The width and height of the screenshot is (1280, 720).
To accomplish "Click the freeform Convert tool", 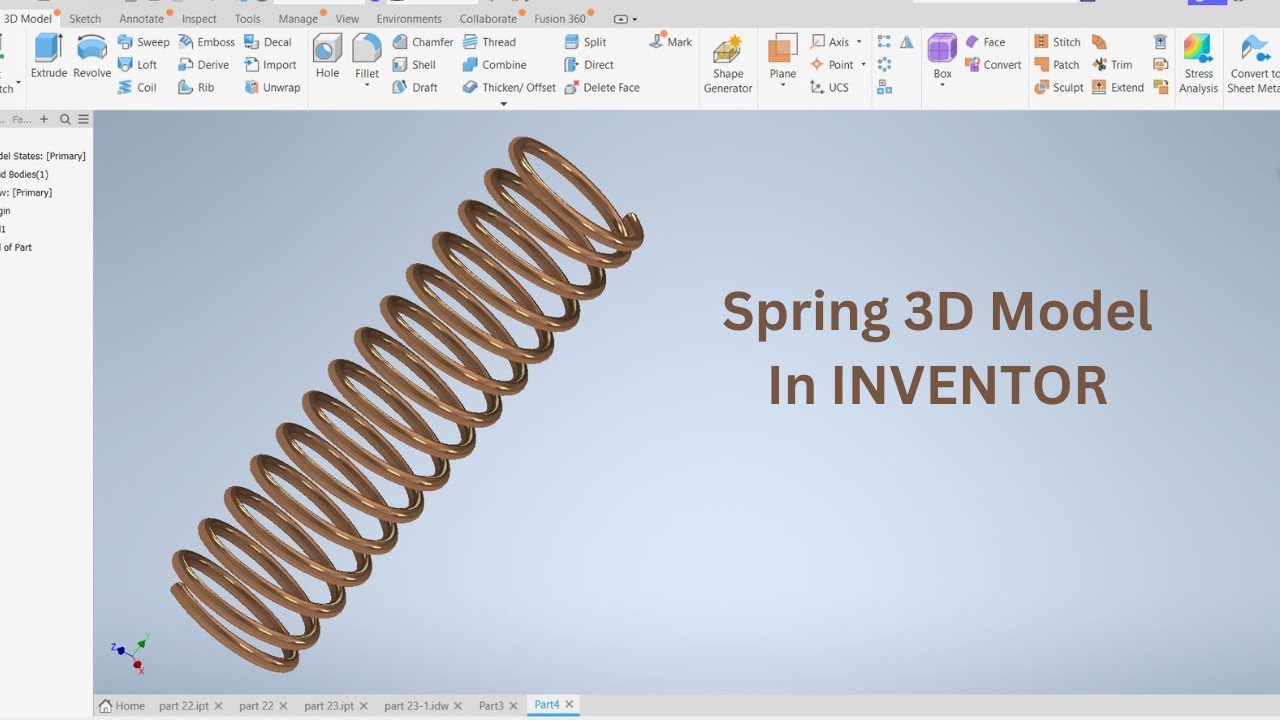I will 993,65.
